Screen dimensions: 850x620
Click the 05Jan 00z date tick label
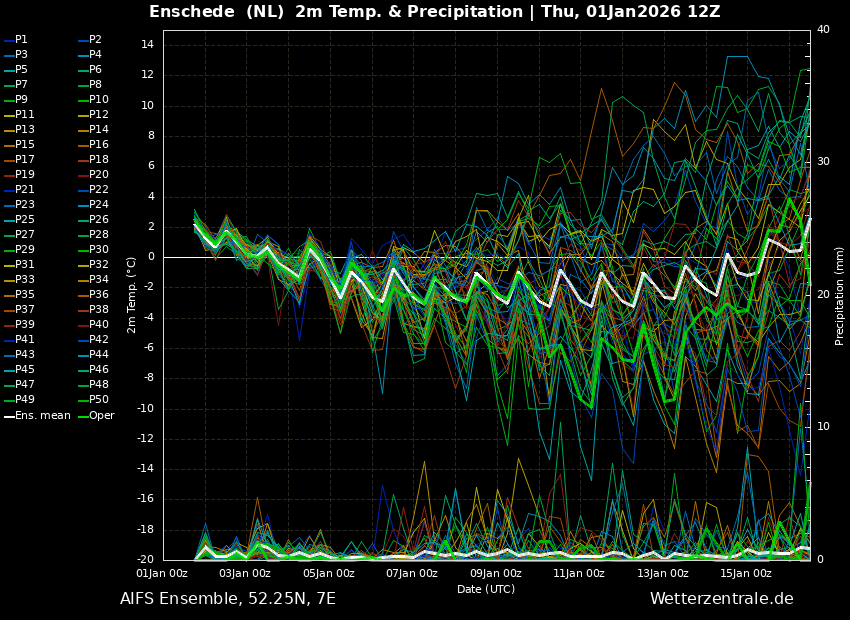pos(329,573)
